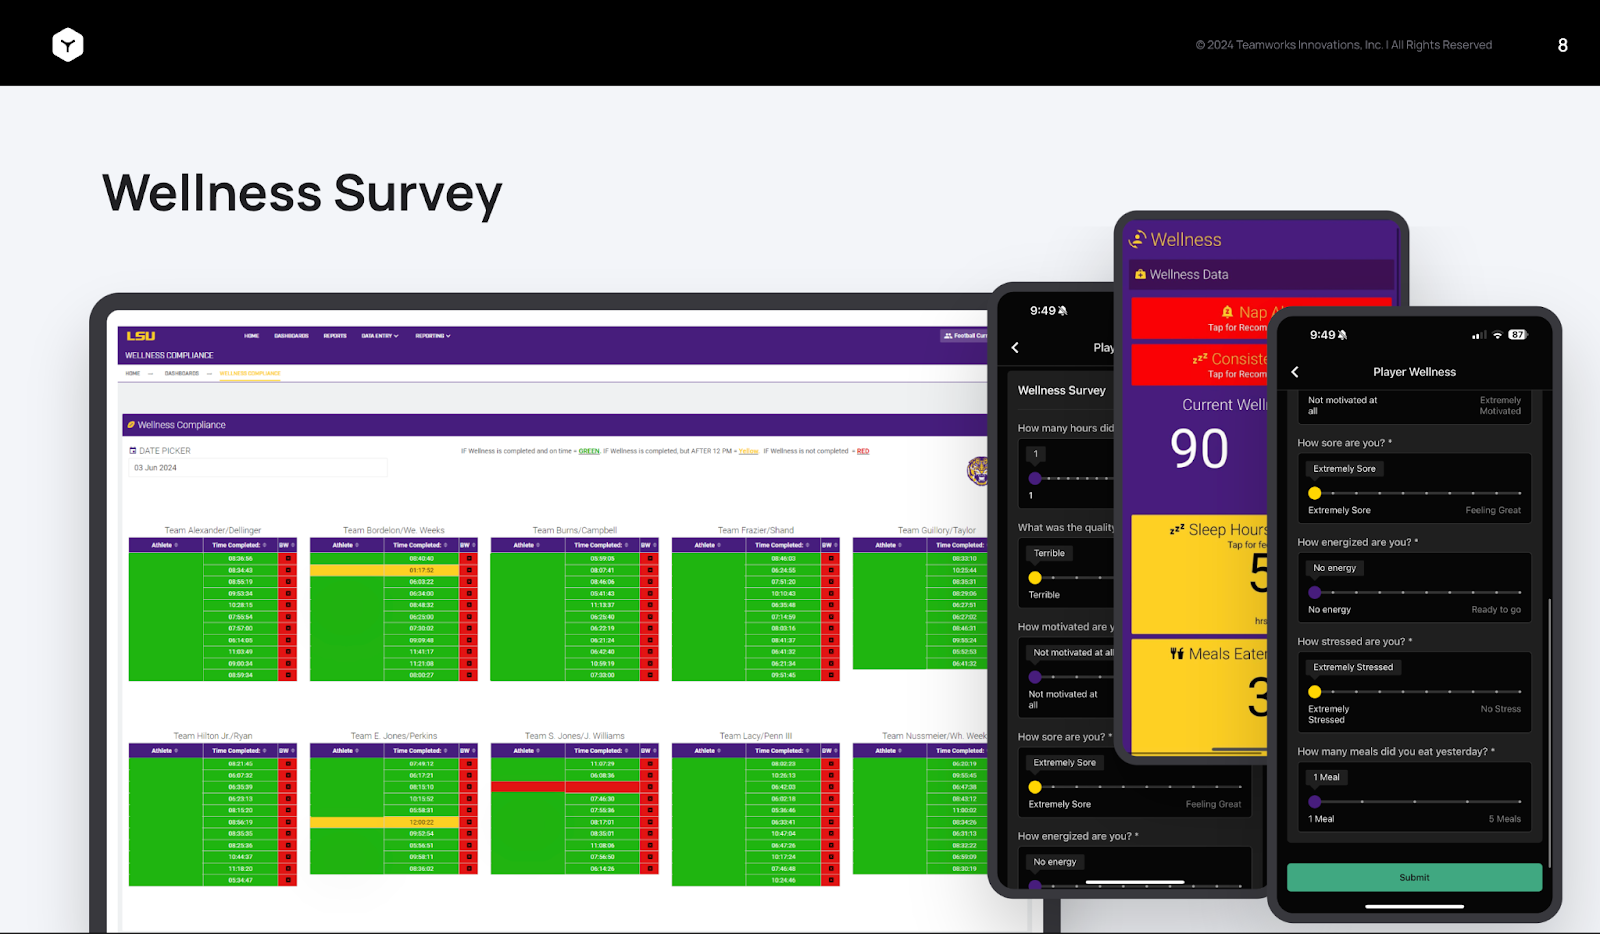
Task: Open the DATA ENTRY dropdown menu
Action: (380, 336)
